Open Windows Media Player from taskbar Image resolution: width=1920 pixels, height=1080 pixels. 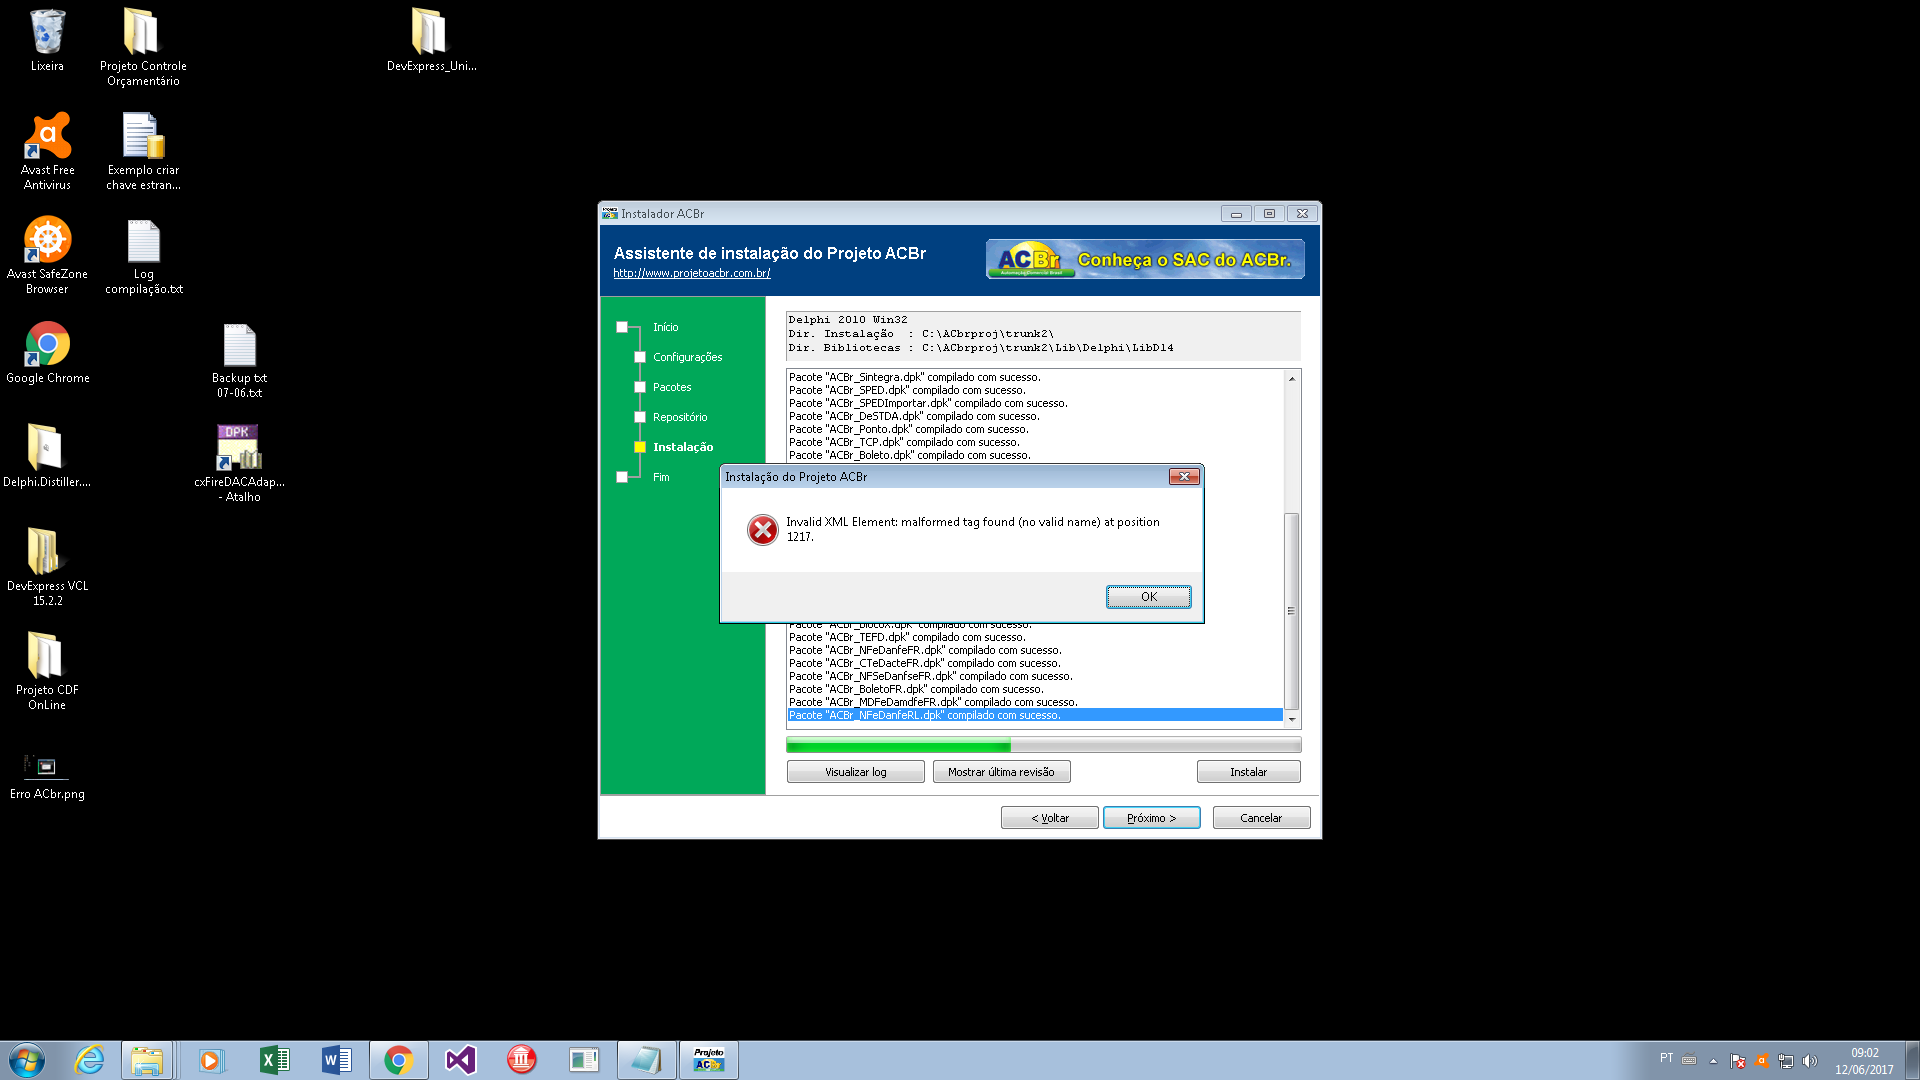pos(210,1060)
